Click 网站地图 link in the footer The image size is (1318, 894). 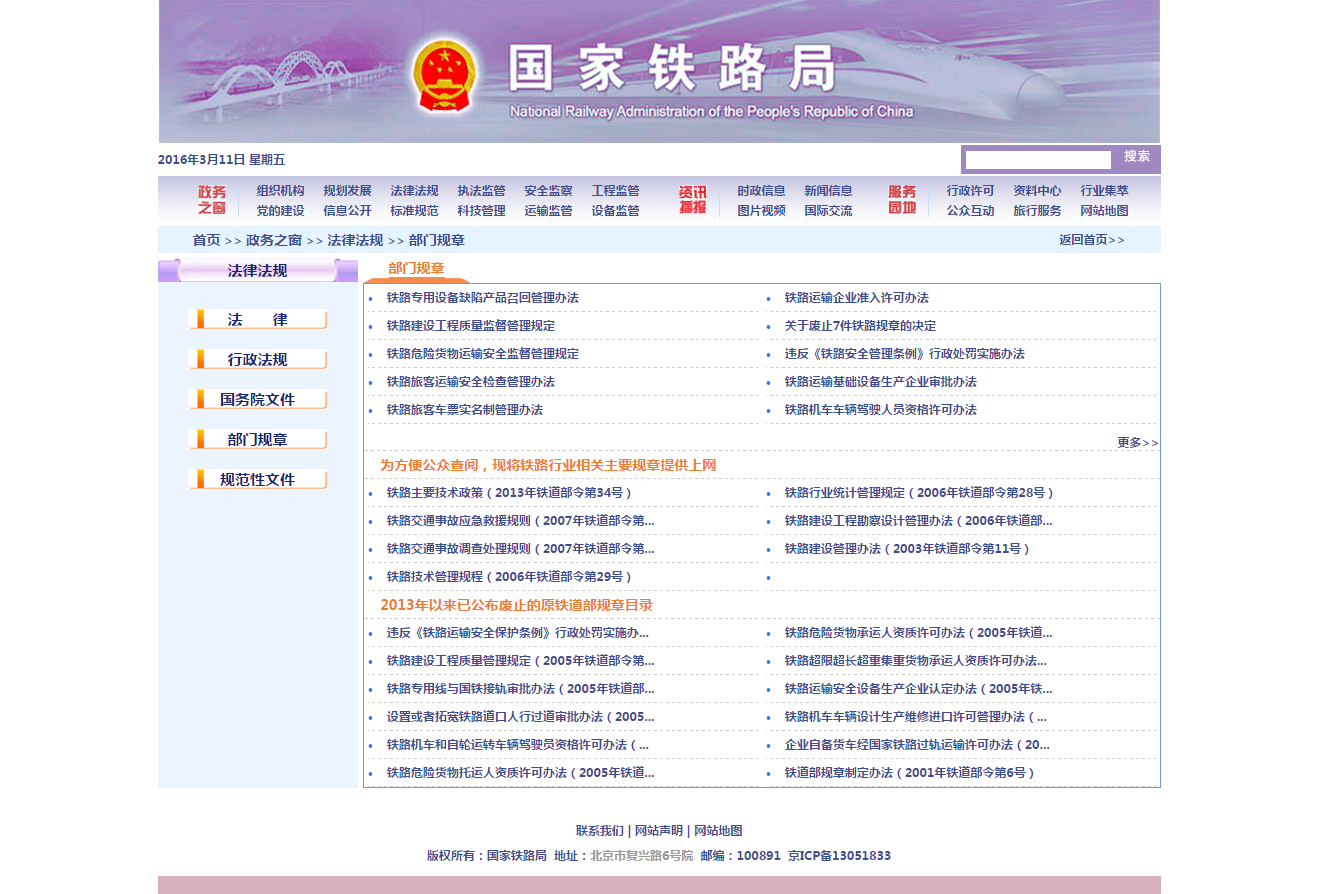718,831
